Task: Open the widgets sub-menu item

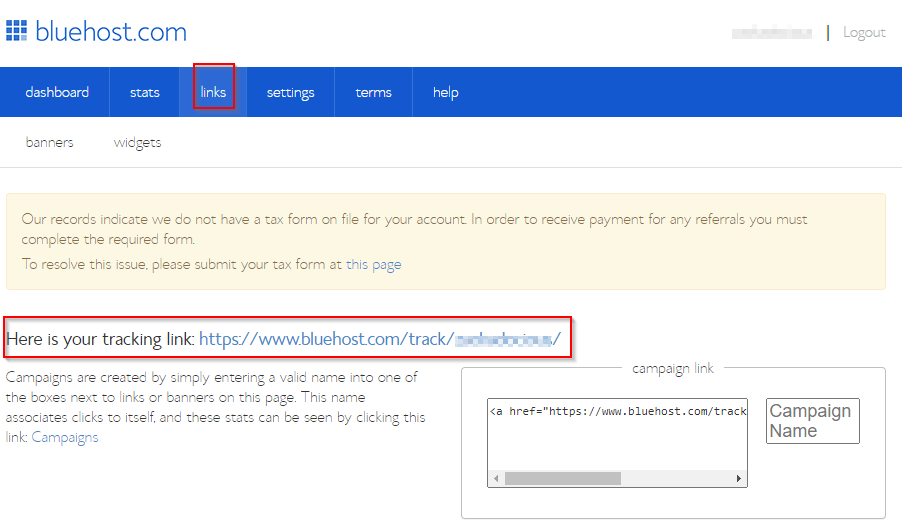Action: coord(137,143)
